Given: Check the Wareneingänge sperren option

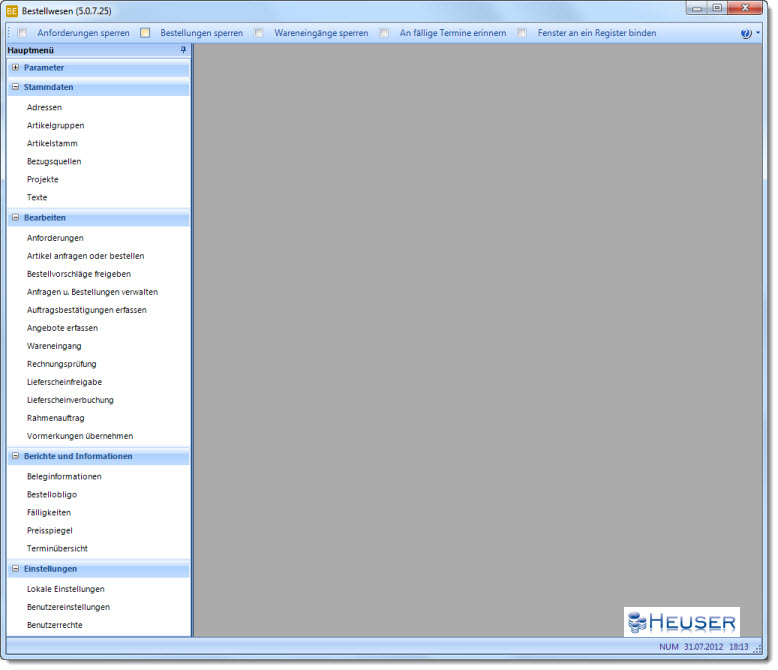Looking at the screenshot, I should (259, 33).
